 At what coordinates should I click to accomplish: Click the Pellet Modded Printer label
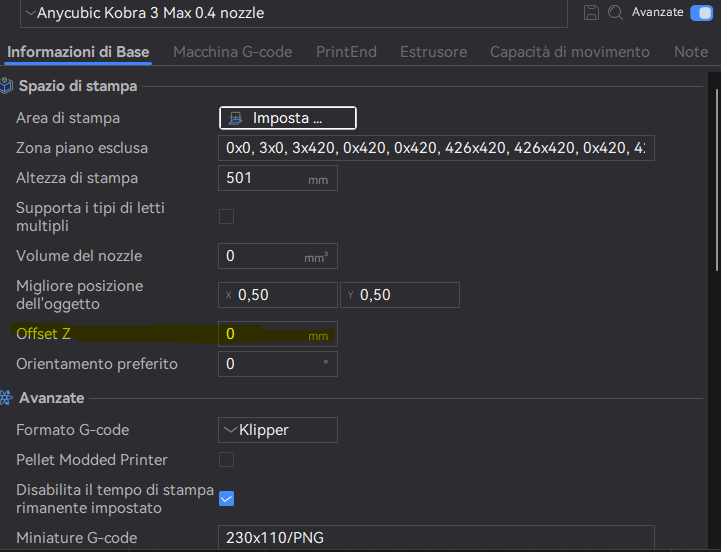(92, 460)
